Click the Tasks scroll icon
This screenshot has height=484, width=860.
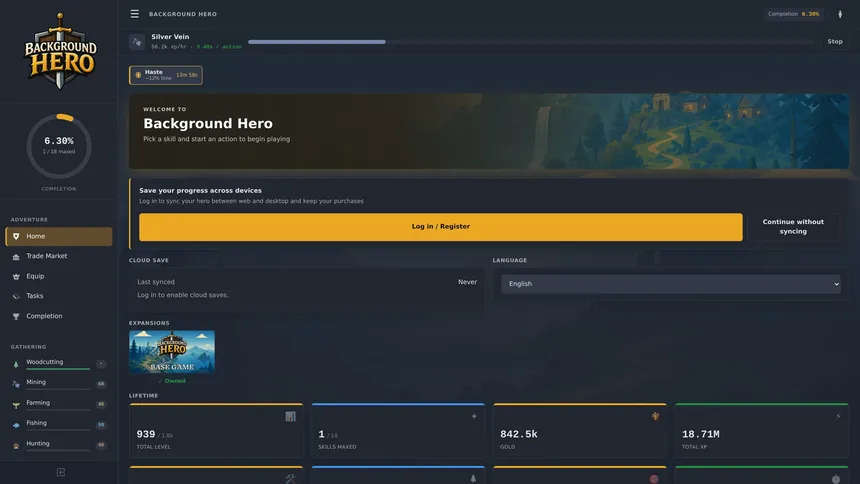pos(16,296)
